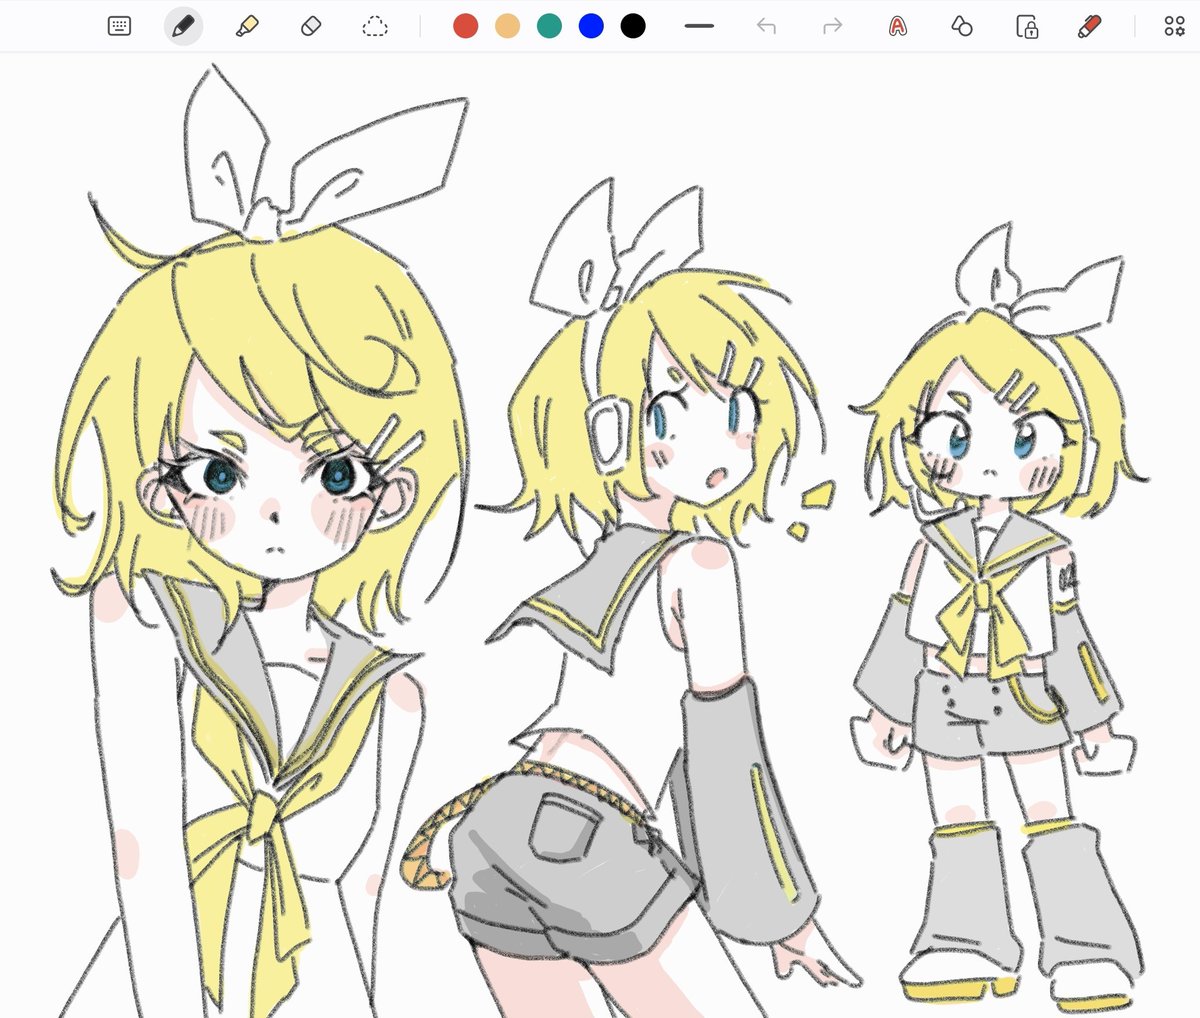Viewport: 1200px width, 1018px height.
Task: Pick the red color swatch
Action: (x=466, y=26)
